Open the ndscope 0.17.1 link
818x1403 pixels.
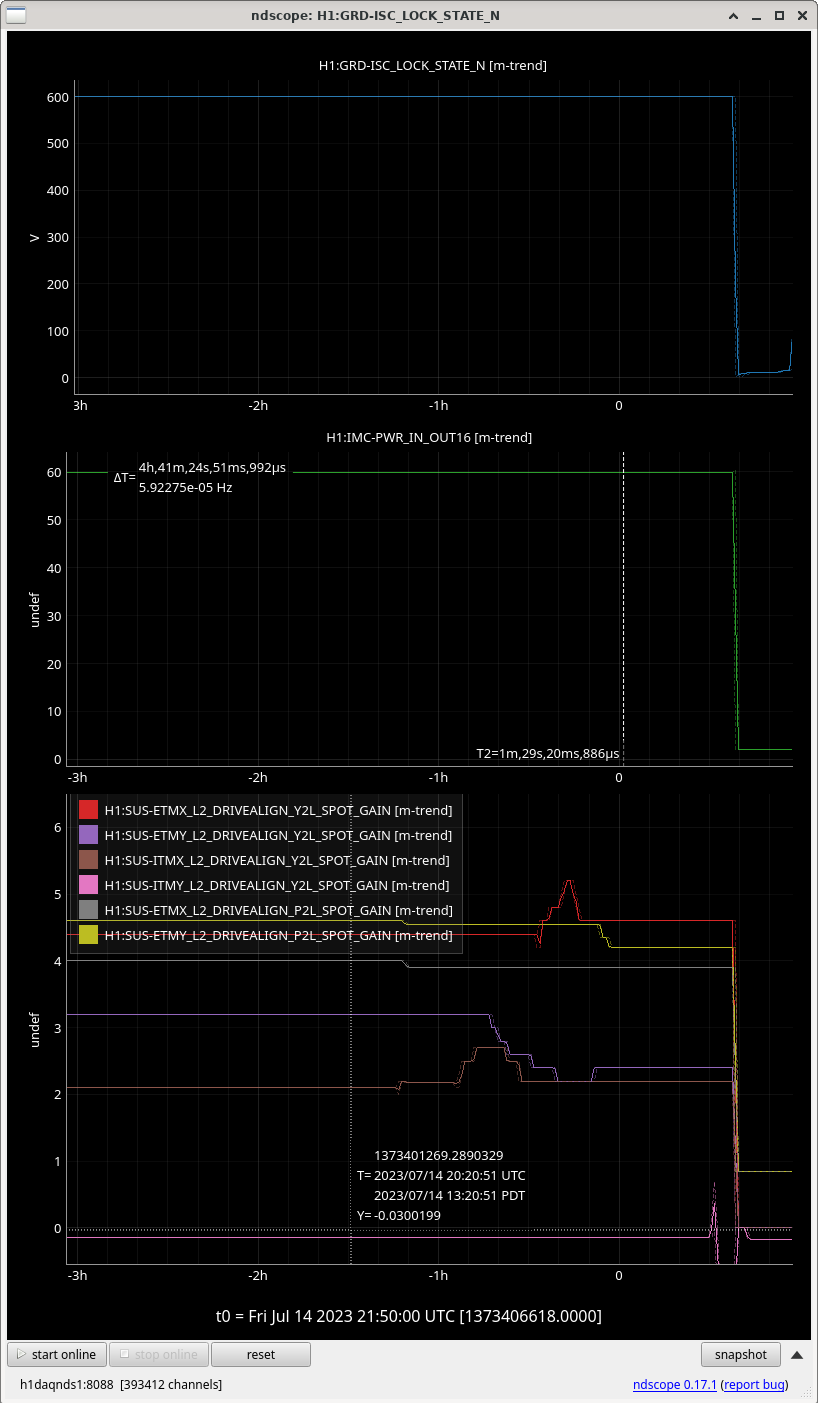click(x=673, y=1385)
